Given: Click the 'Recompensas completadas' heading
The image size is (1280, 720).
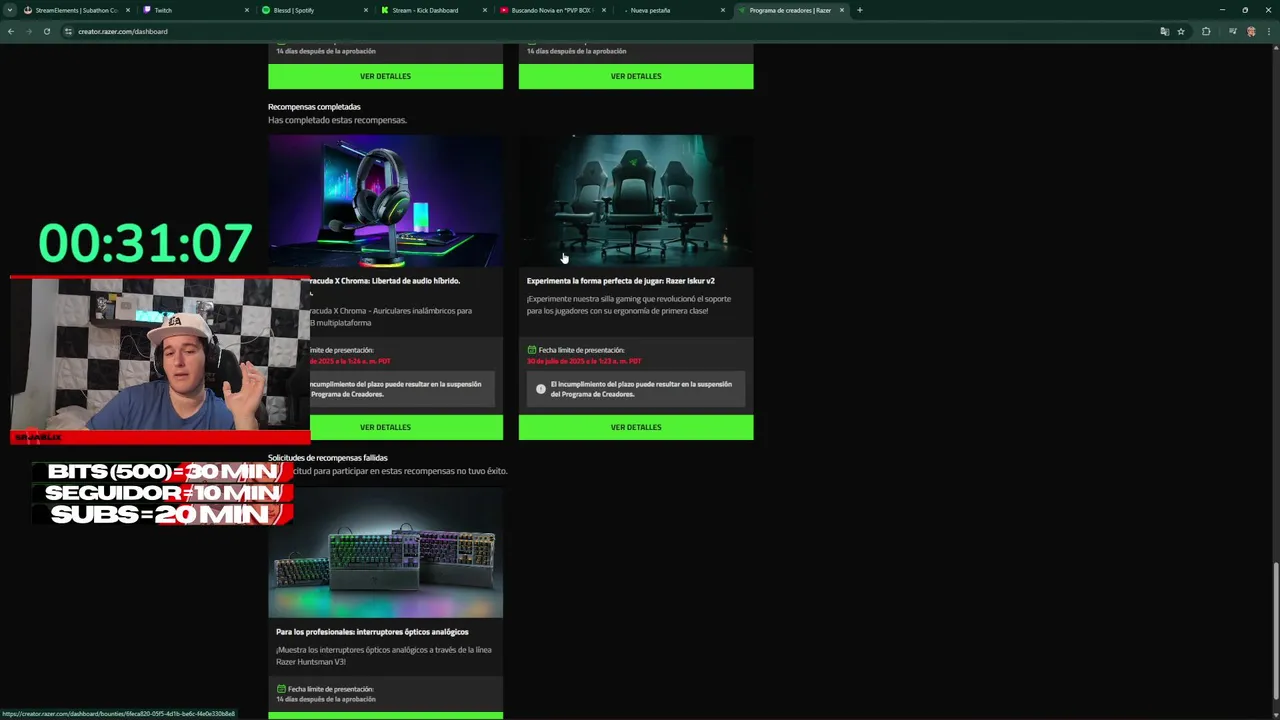Looking at the screenshot, I should [x=314, y=107].
